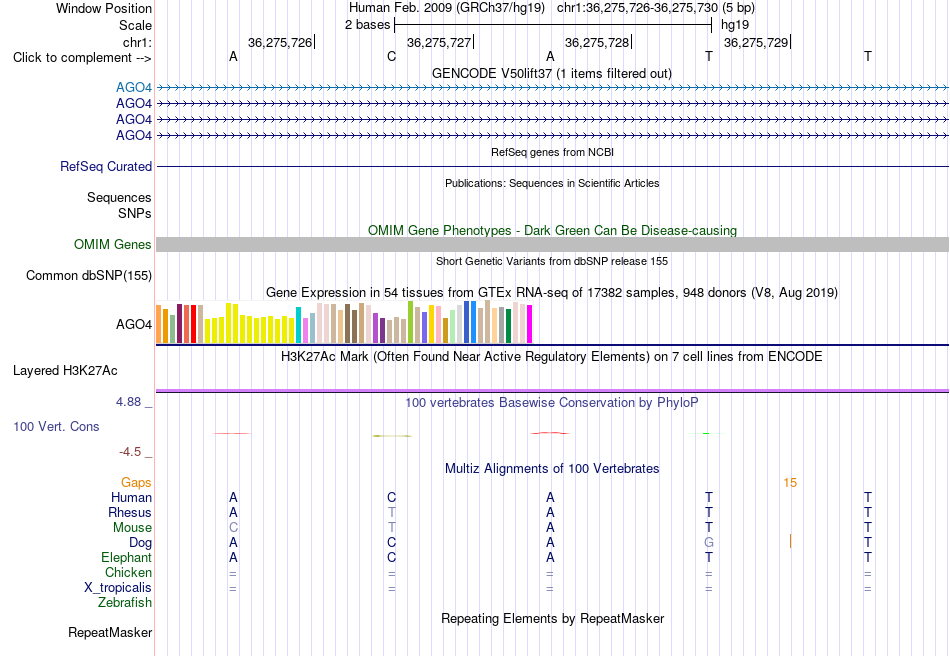Click the 'Click to complement -->' label
Screen dimensions: 950x656
point(82,58)
